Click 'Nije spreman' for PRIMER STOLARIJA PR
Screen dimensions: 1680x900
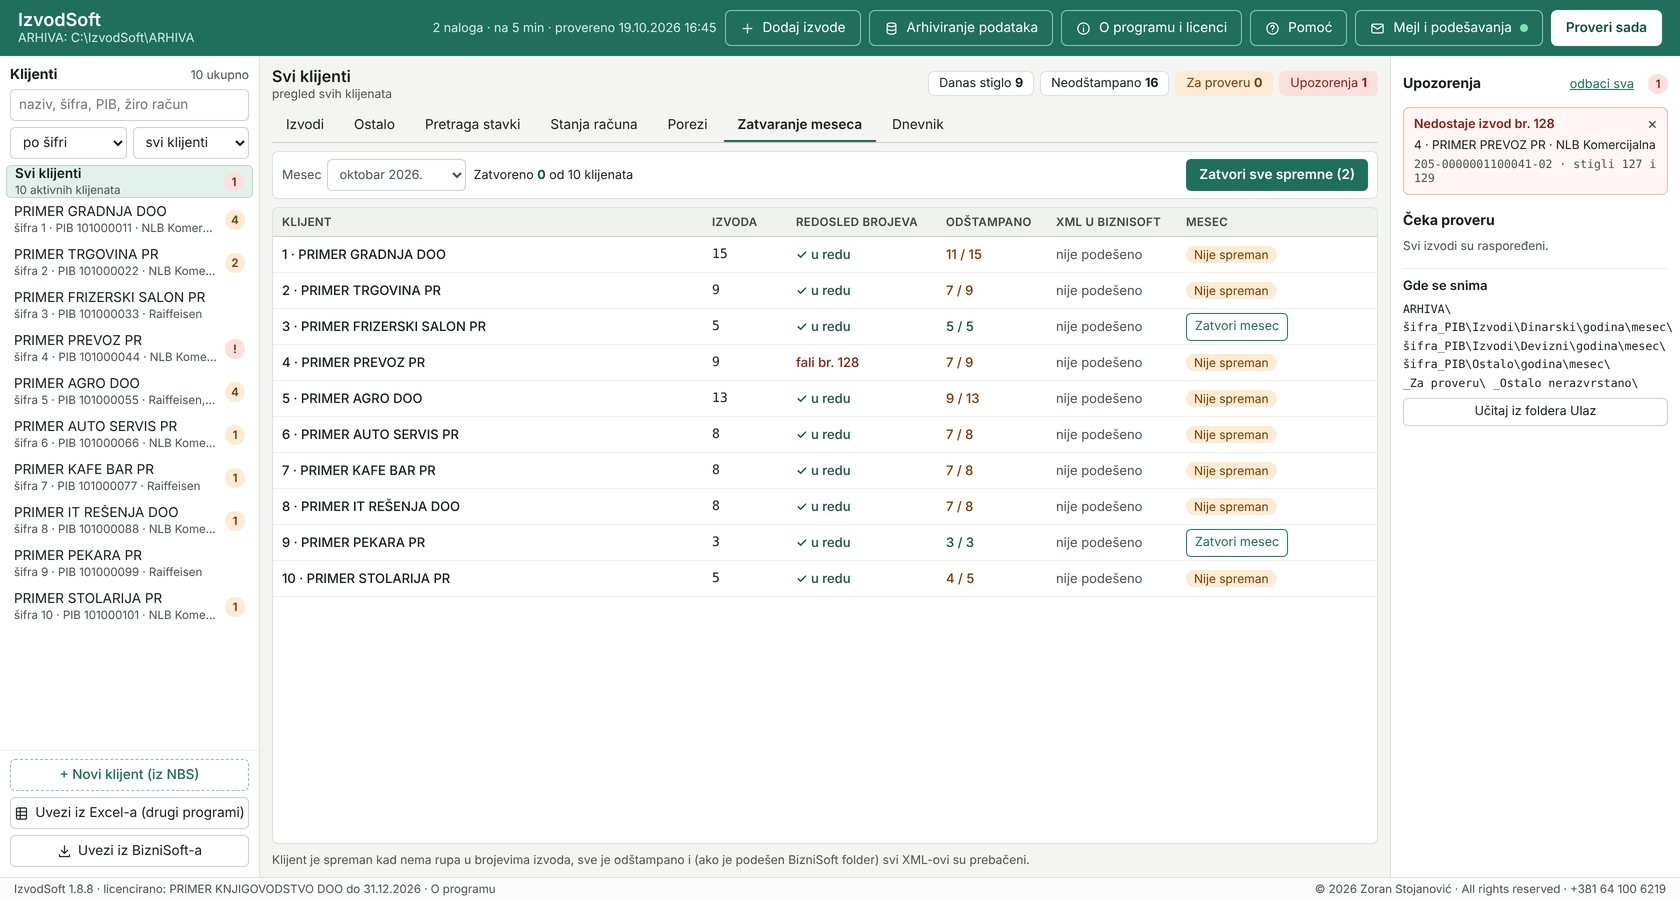[1231, 579]
